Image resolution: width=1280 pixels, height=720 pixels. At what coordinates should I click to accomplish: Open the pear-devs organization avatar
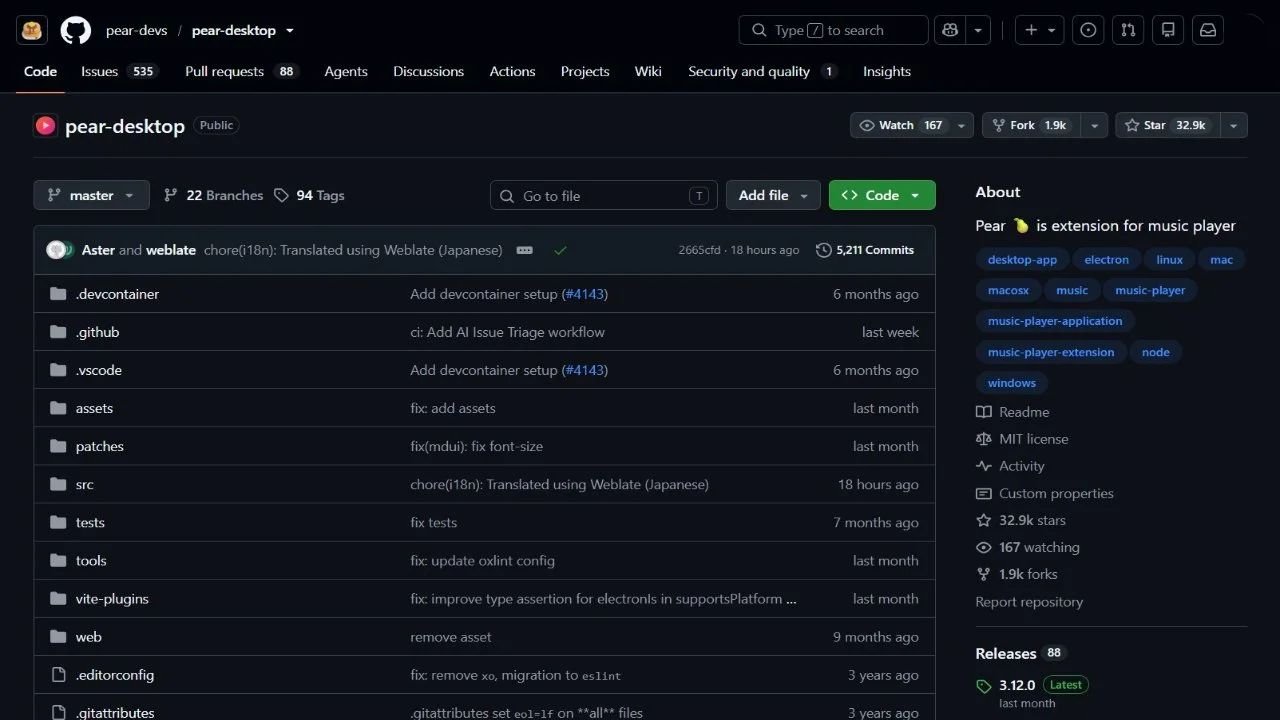32,30
